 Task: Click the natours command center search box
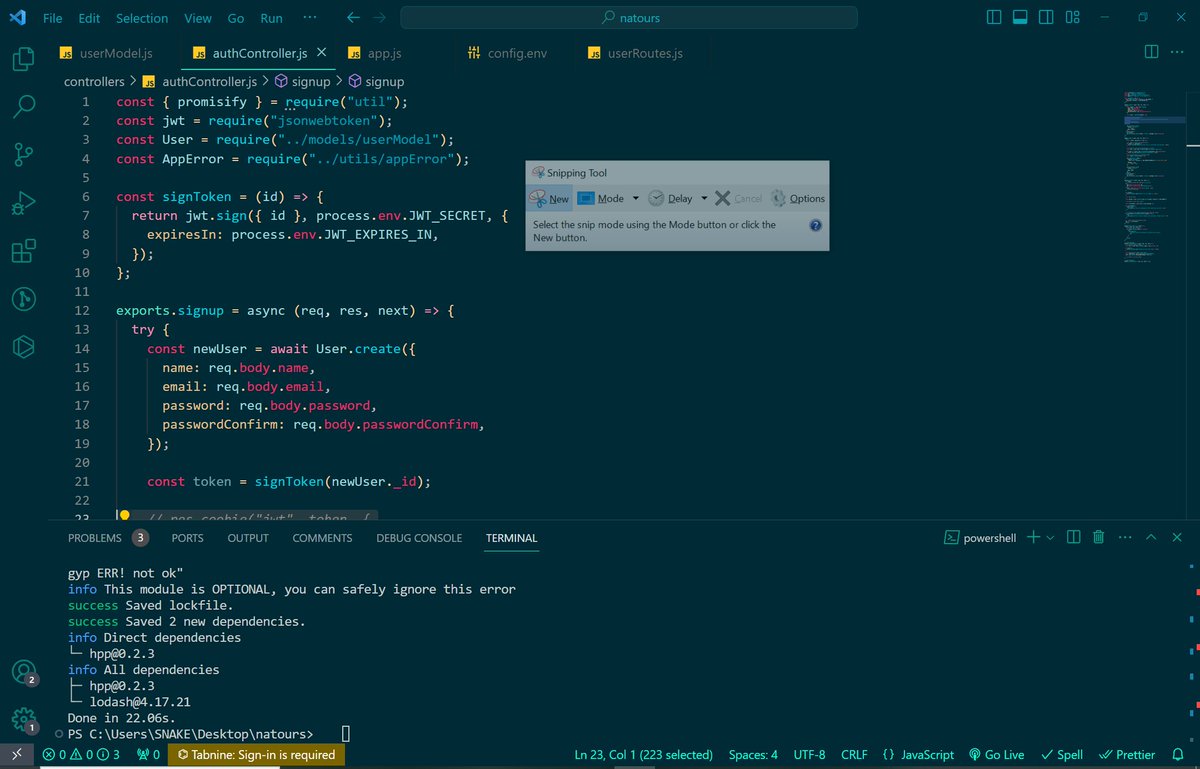click(629, 18)
